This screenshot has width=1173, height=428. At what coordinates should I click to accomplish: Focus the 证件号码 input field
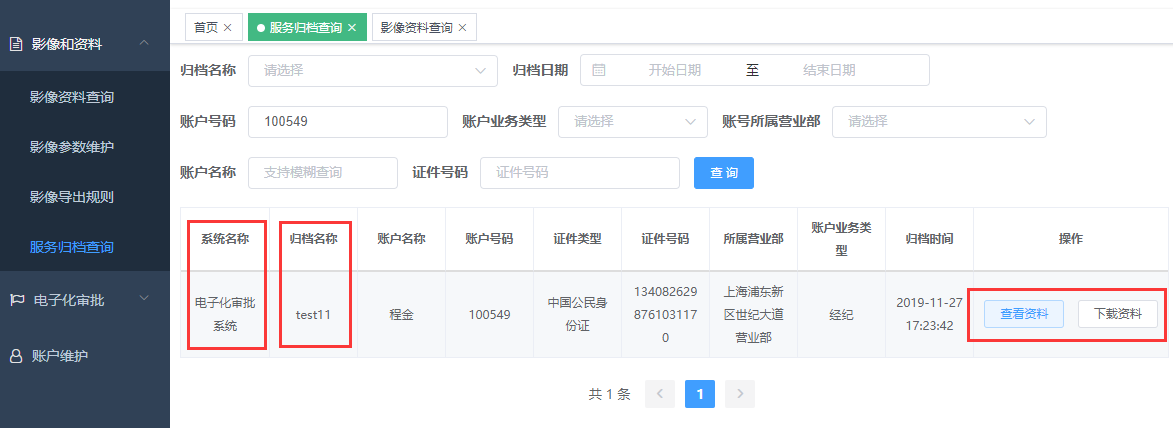(580, 173)
